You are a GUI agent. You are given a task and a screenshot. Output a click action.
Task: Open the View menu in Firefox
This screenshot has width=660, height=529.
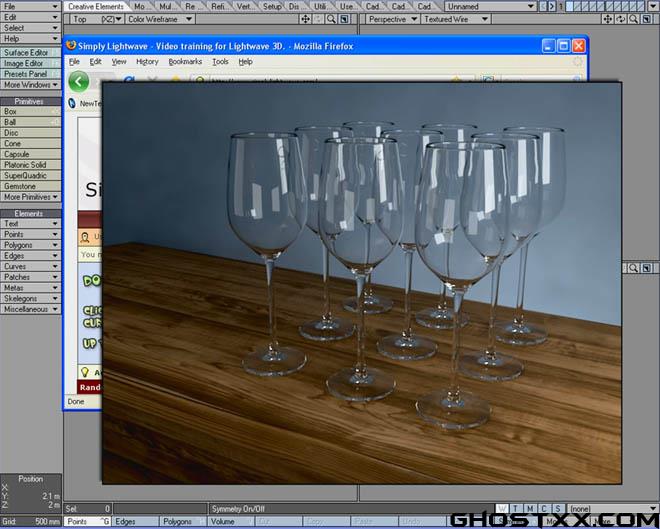pyautogui.click(x=119, y=61)
